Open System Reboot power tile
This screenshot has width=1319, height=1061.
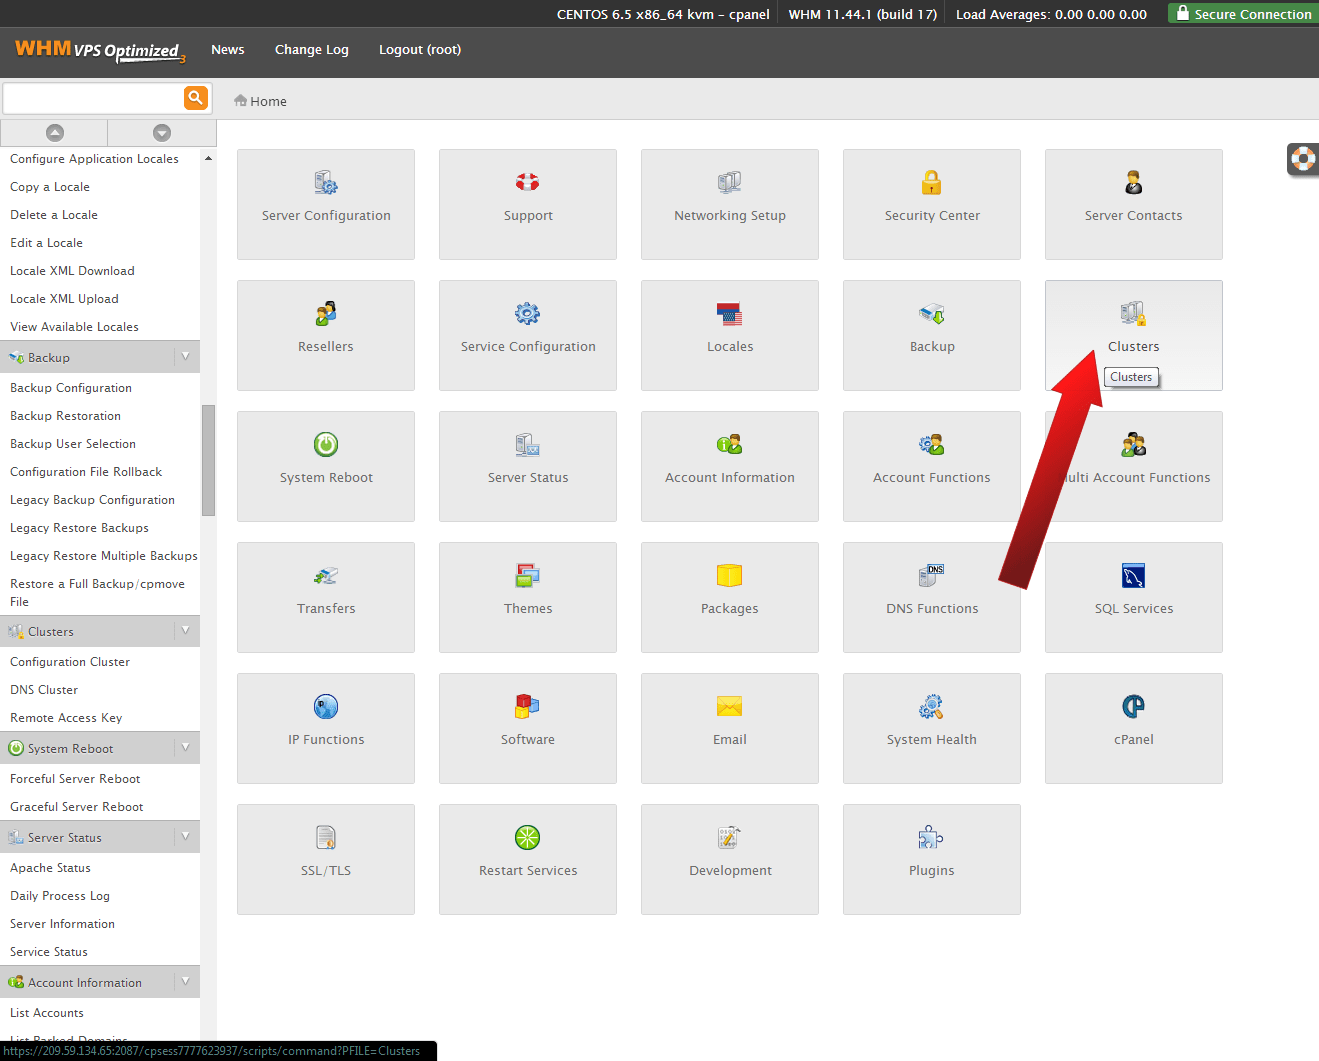326,466
